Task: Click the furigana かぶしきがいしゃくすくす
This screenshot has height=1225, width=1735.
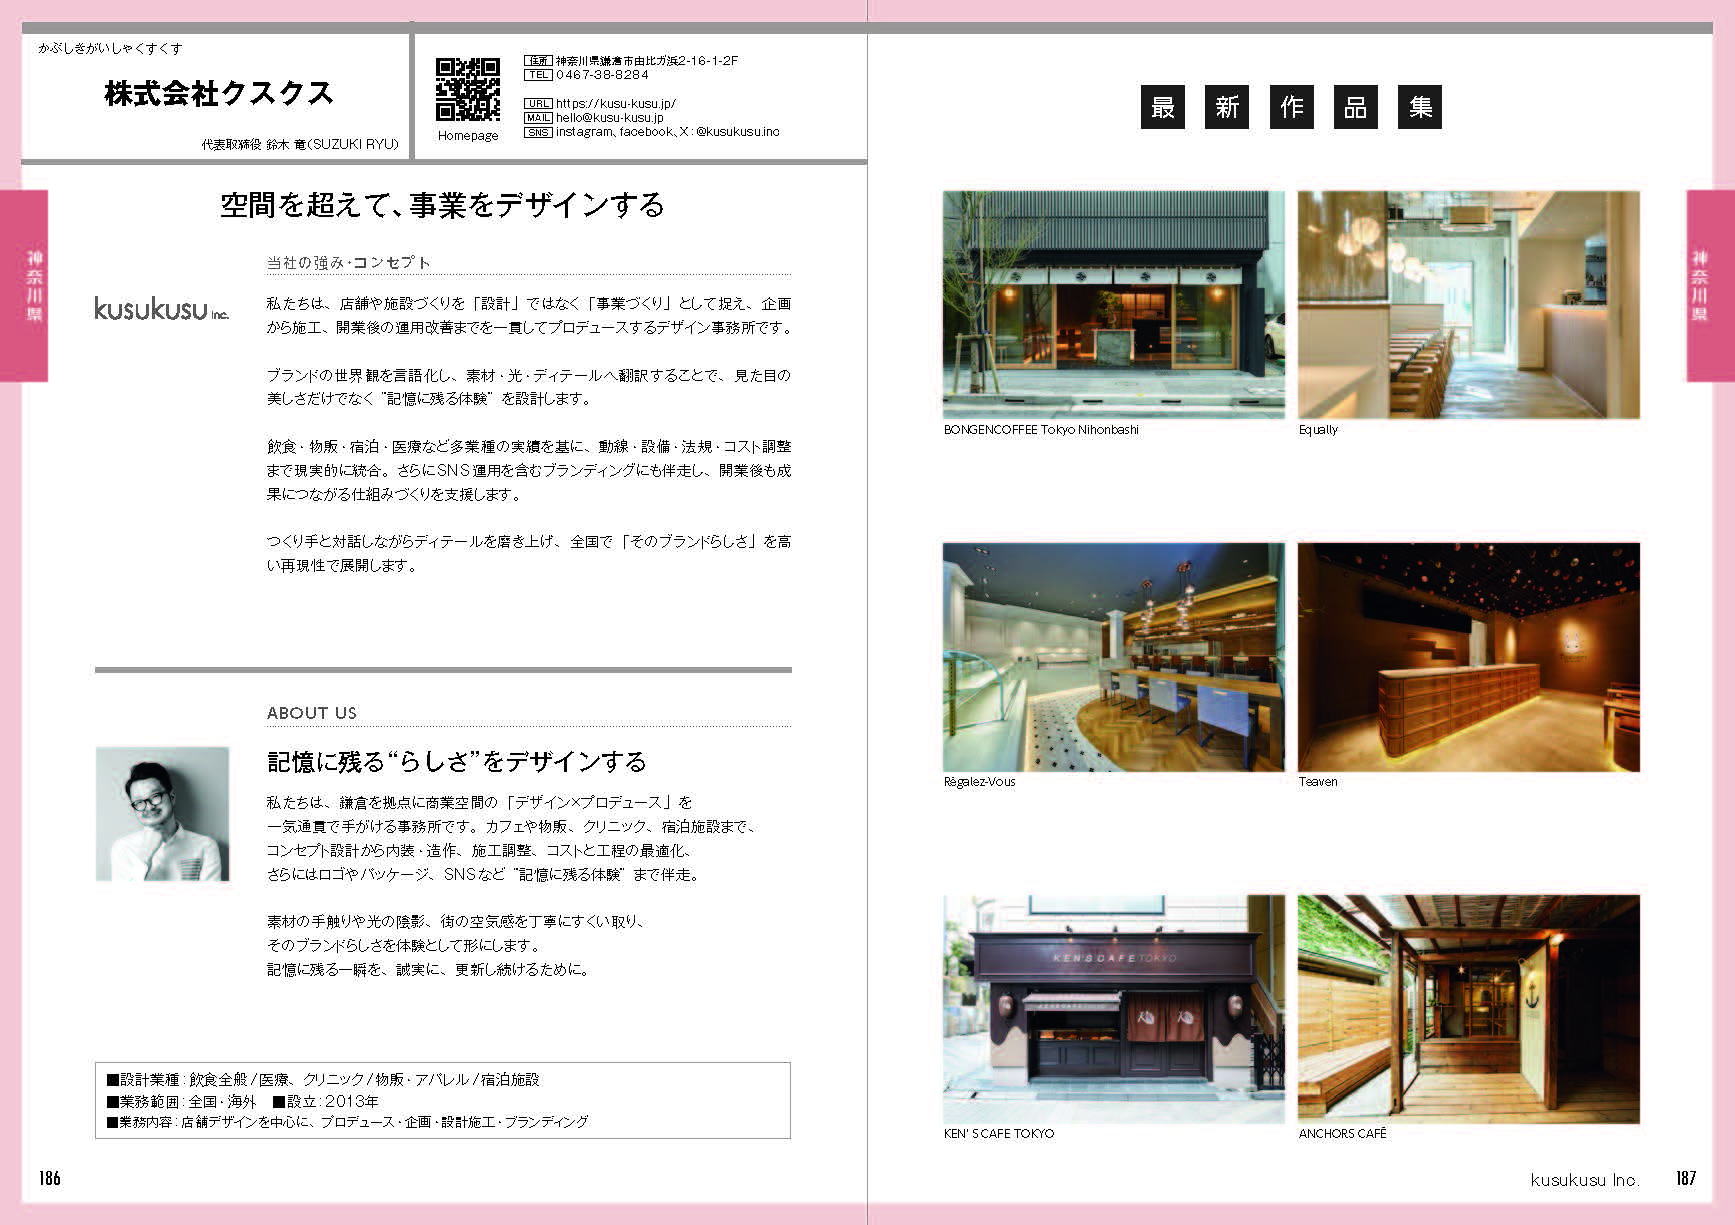Action: (110, 48)
